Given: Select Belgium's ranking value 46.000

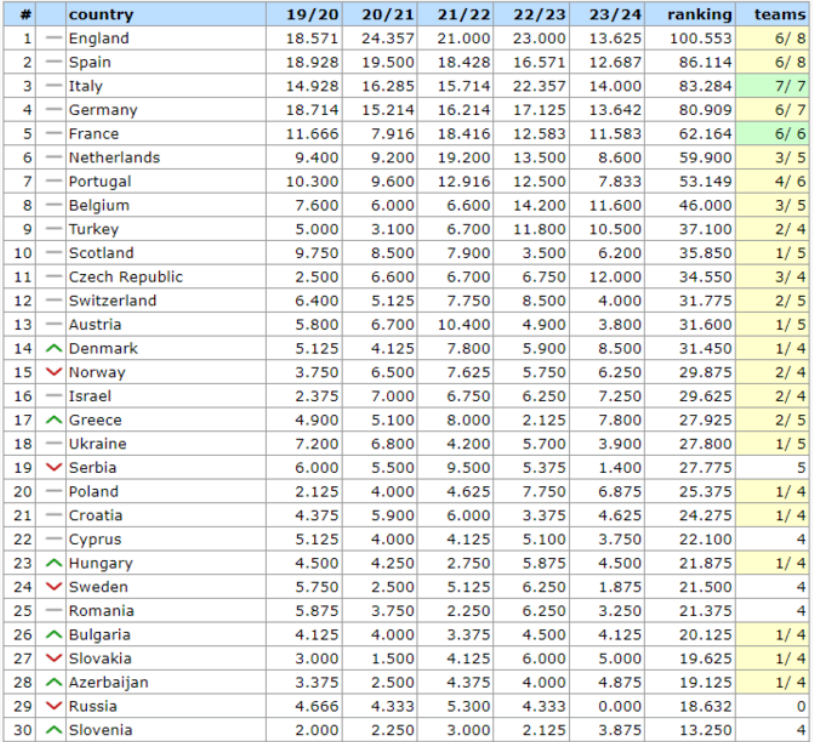Looking at the screenshot, I should [706, 205].
